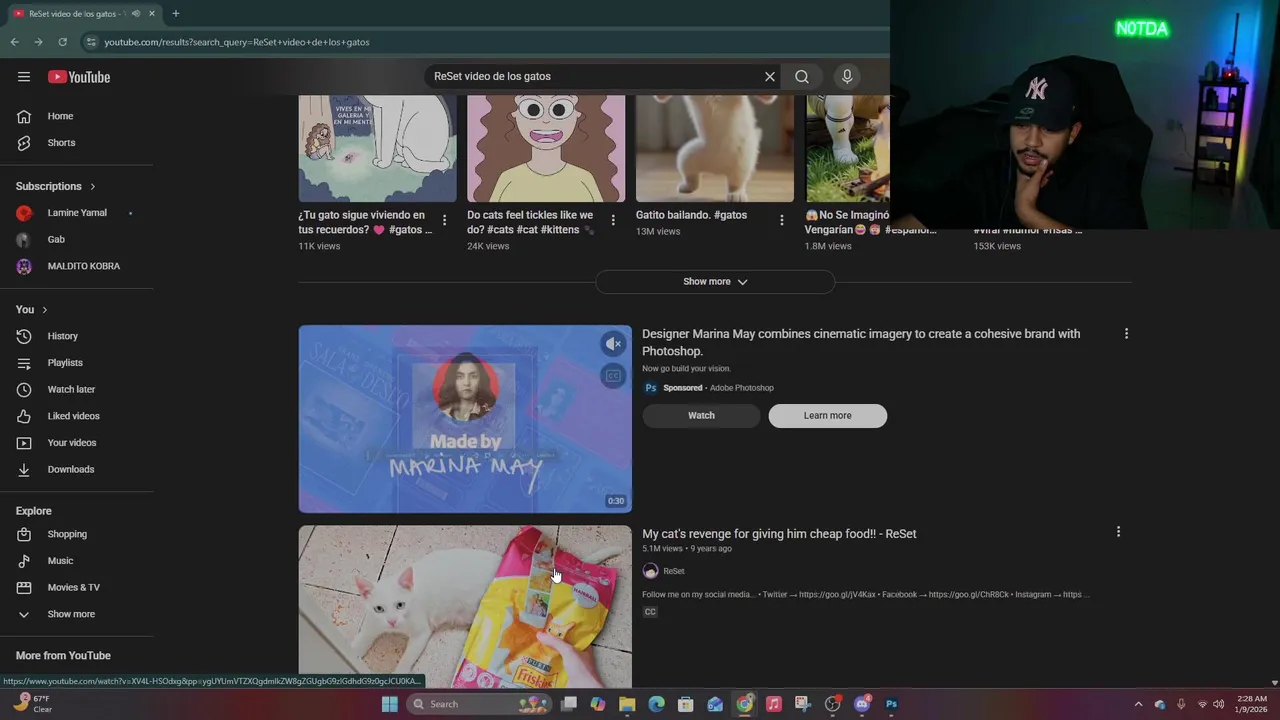
Task: Open options for '¿Tu gato sigue viviendo' short
Action: 445,220
